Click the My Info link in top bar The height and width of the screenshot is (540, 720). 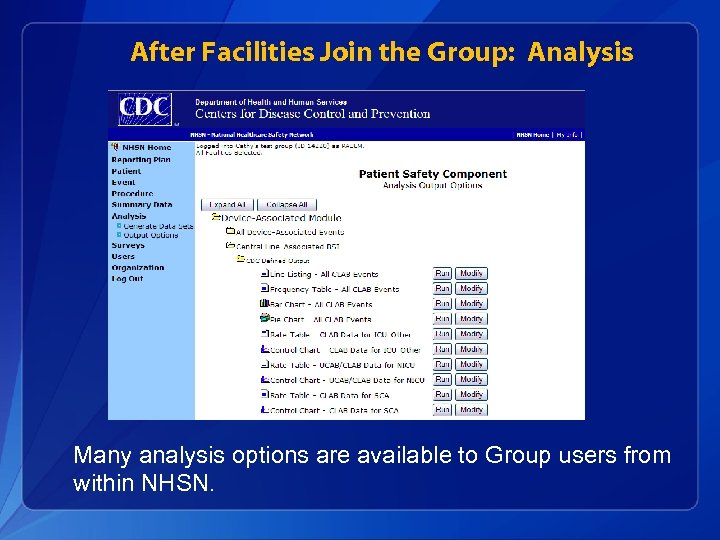coord(568,135)
